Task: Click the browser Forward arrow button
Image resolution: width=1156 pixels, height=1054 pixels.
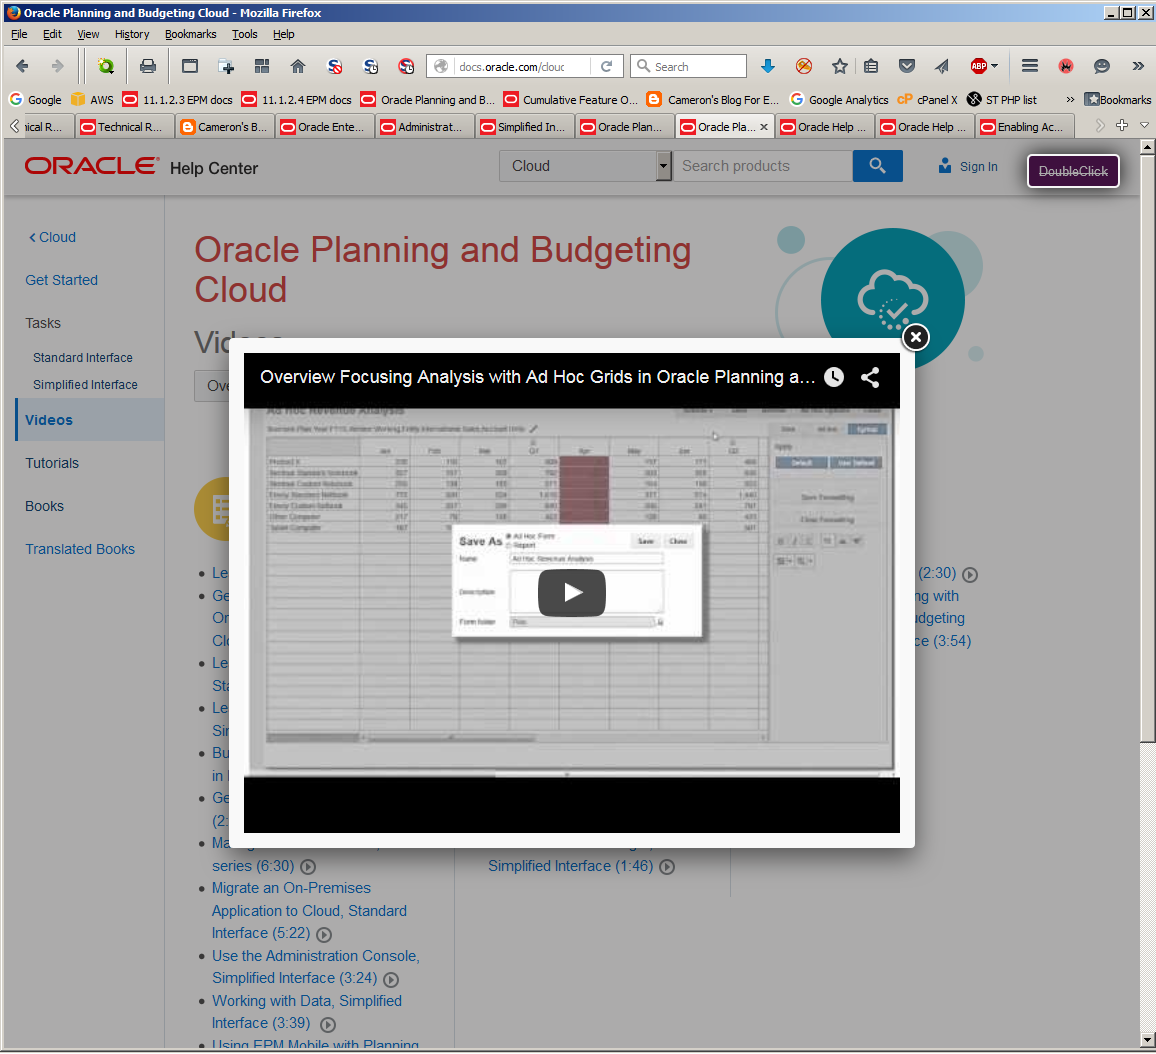Action: pyautogui.click(x=58, y=66)
